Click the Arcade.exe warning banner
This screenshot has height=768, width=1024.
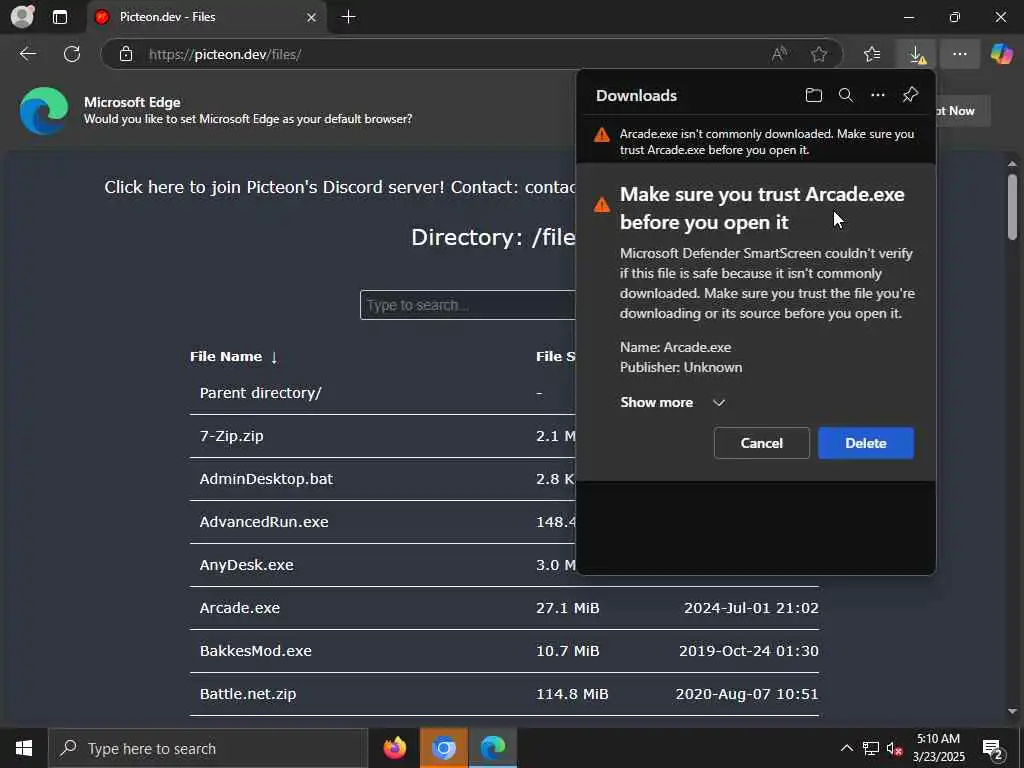tap(756, 142)
